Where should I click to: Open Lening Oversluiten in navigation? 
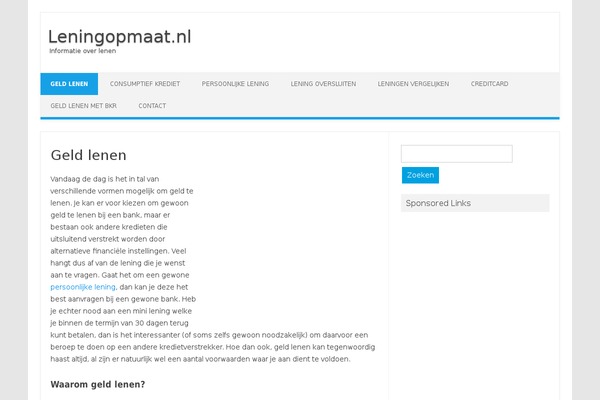(x=323, y=84)
